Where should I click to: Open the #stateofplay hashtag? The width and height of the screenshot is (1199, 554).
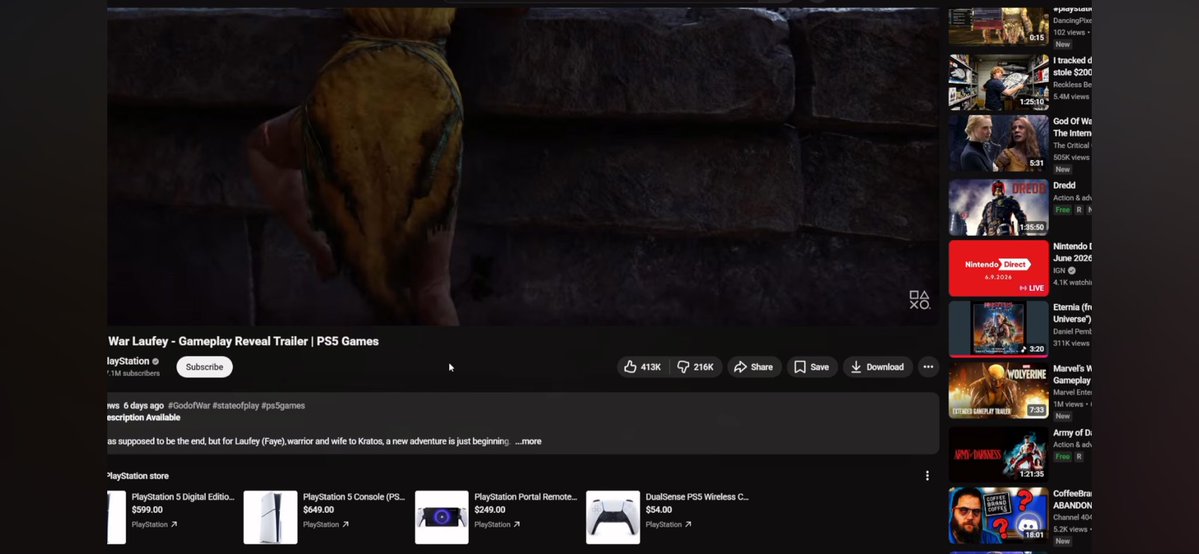point(236,406)
